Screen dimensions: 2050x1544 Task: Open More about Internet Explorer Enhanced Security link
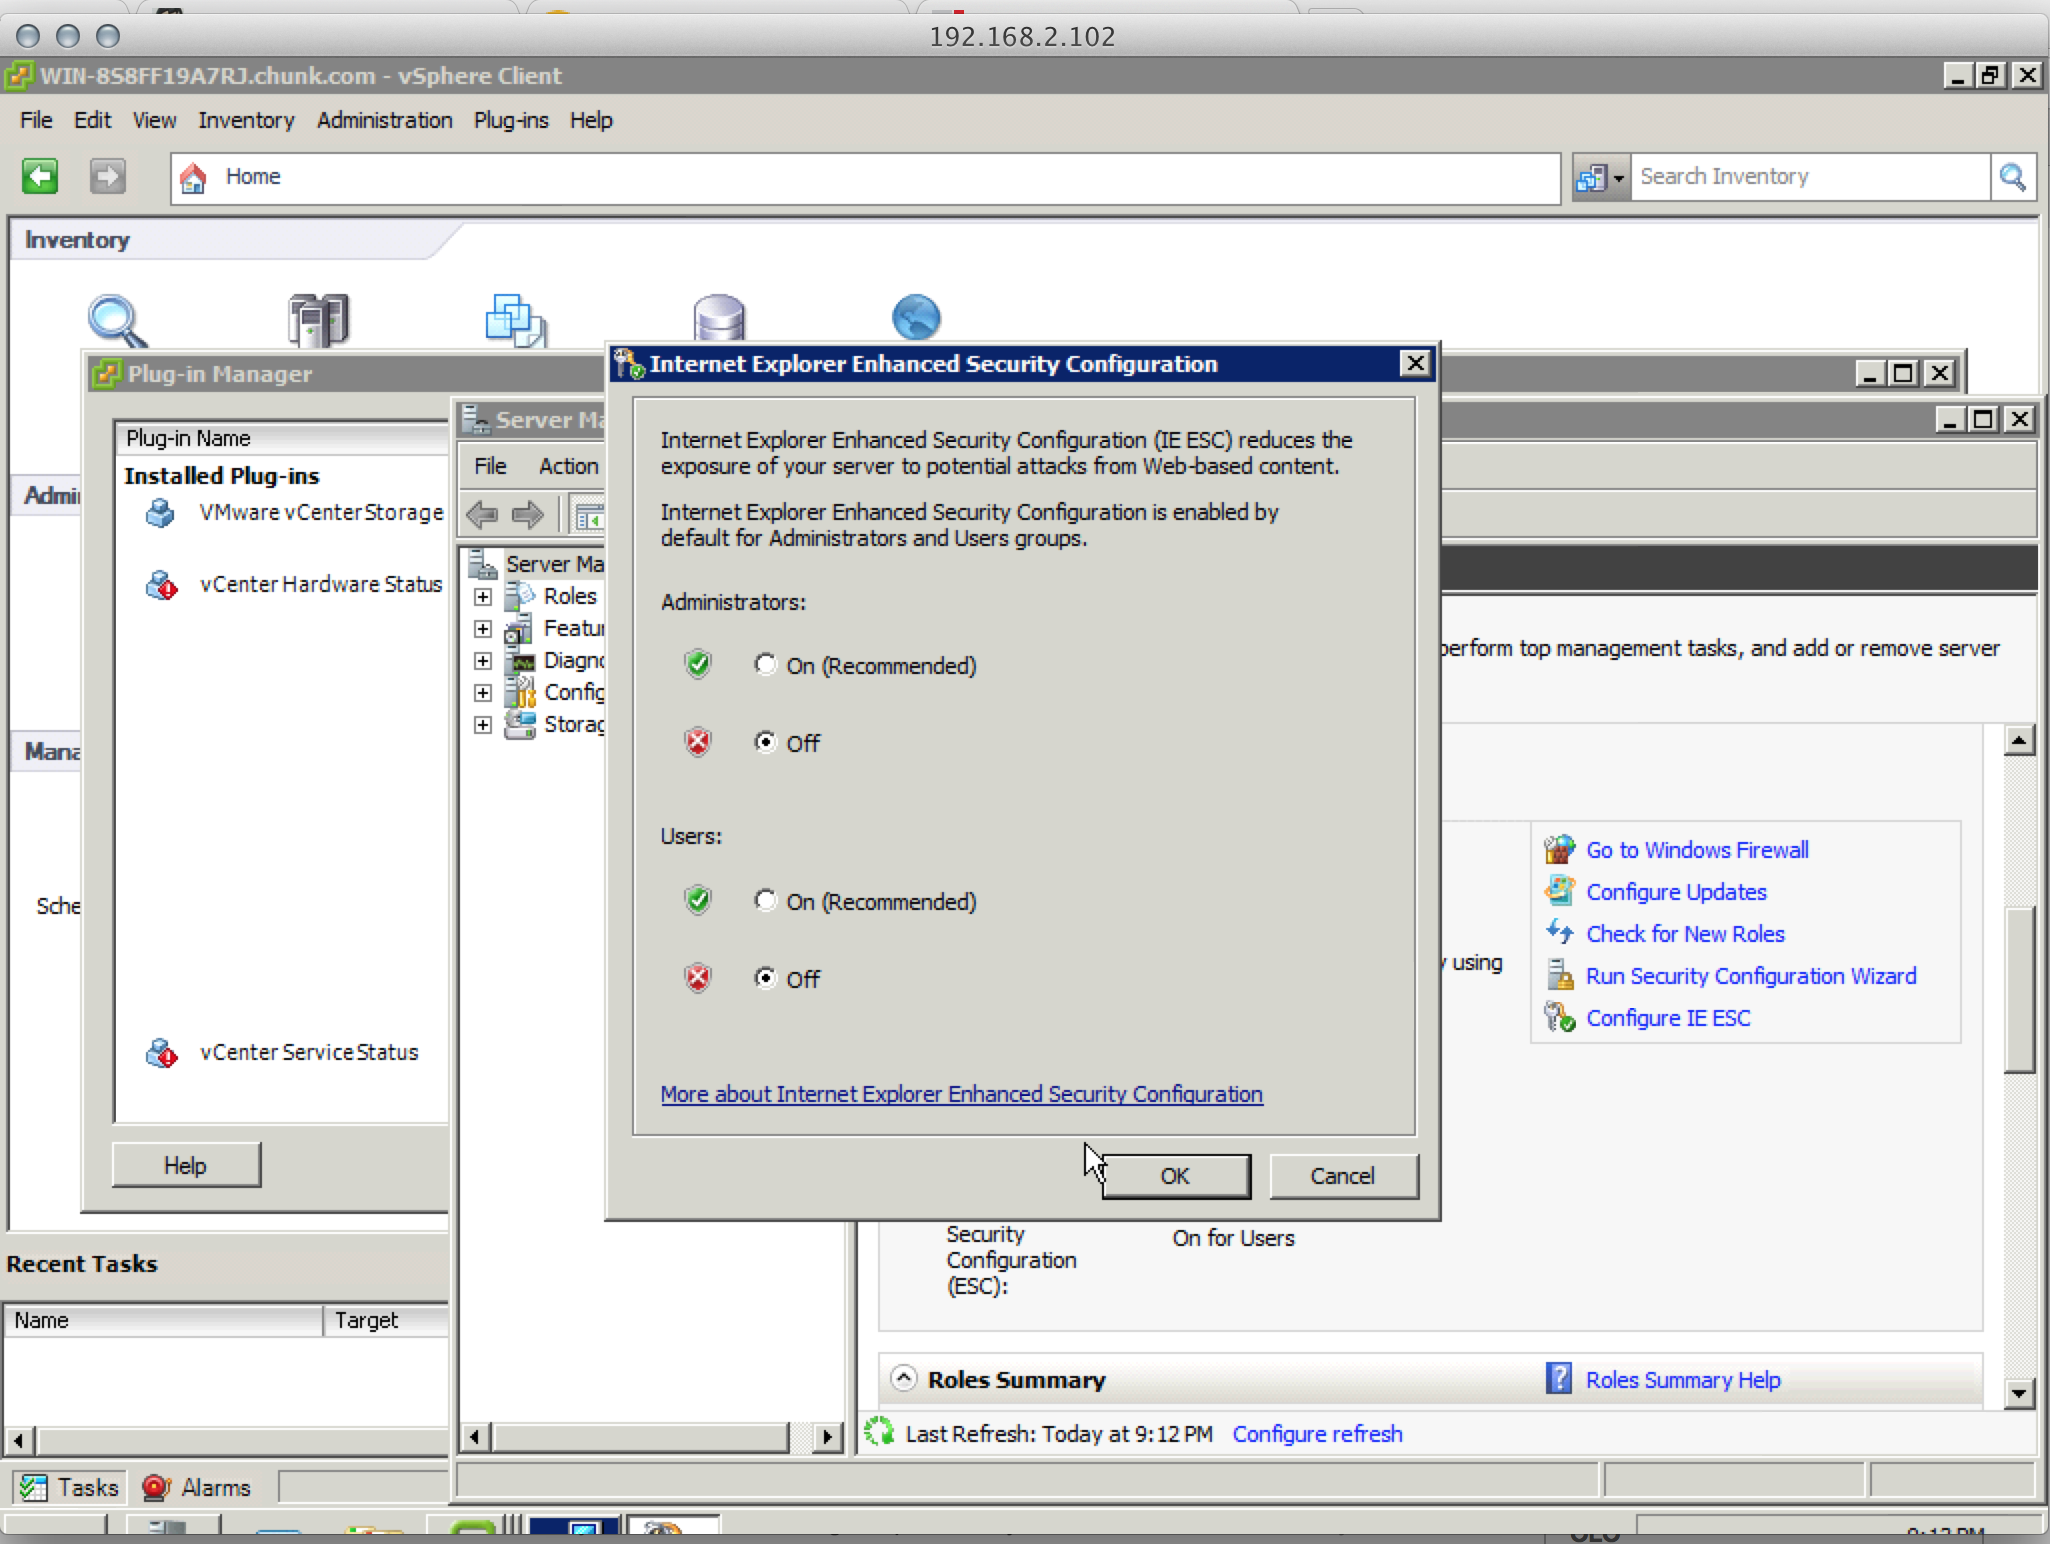tap(961, 1094)
